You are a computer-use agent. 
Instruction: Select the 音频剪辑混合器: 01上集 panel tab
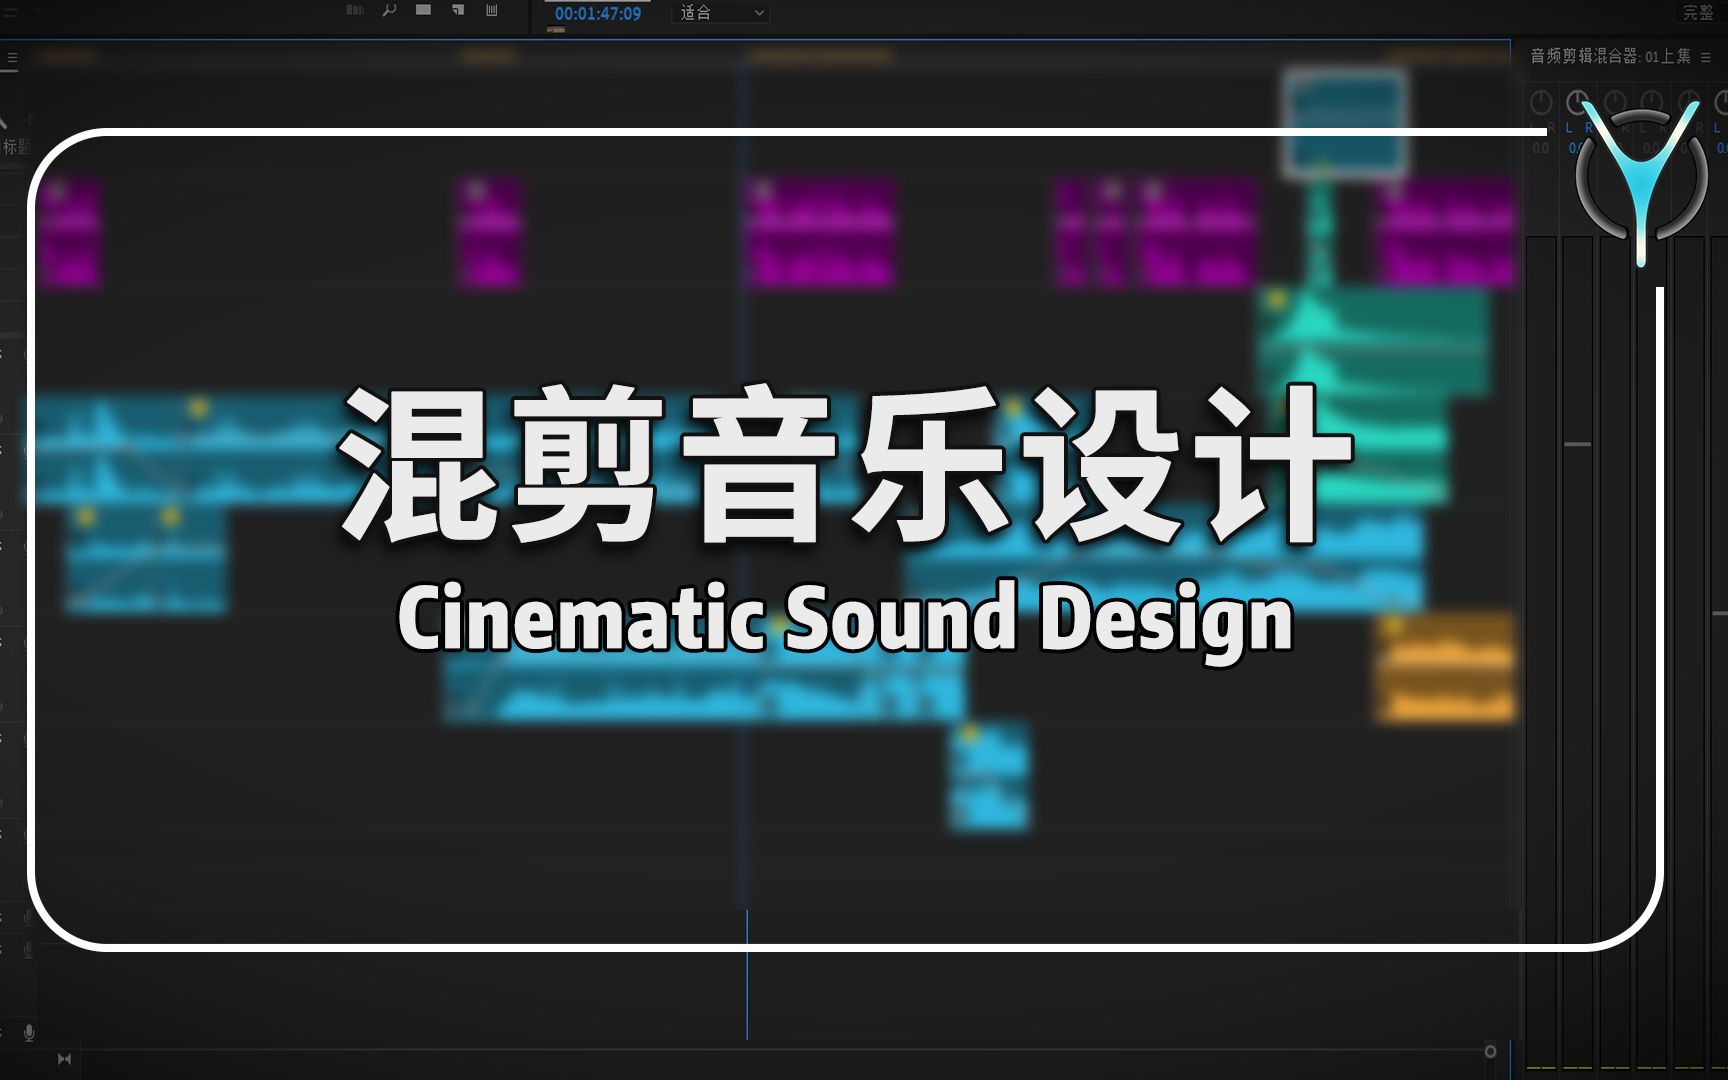pos(1610,56)
